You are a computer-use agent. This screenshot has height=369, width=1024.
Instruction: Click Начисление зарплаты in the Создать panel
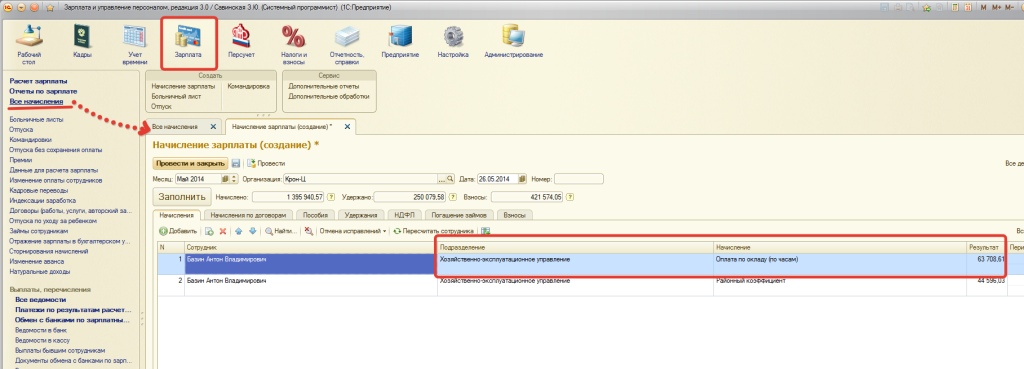pos(183,86)
